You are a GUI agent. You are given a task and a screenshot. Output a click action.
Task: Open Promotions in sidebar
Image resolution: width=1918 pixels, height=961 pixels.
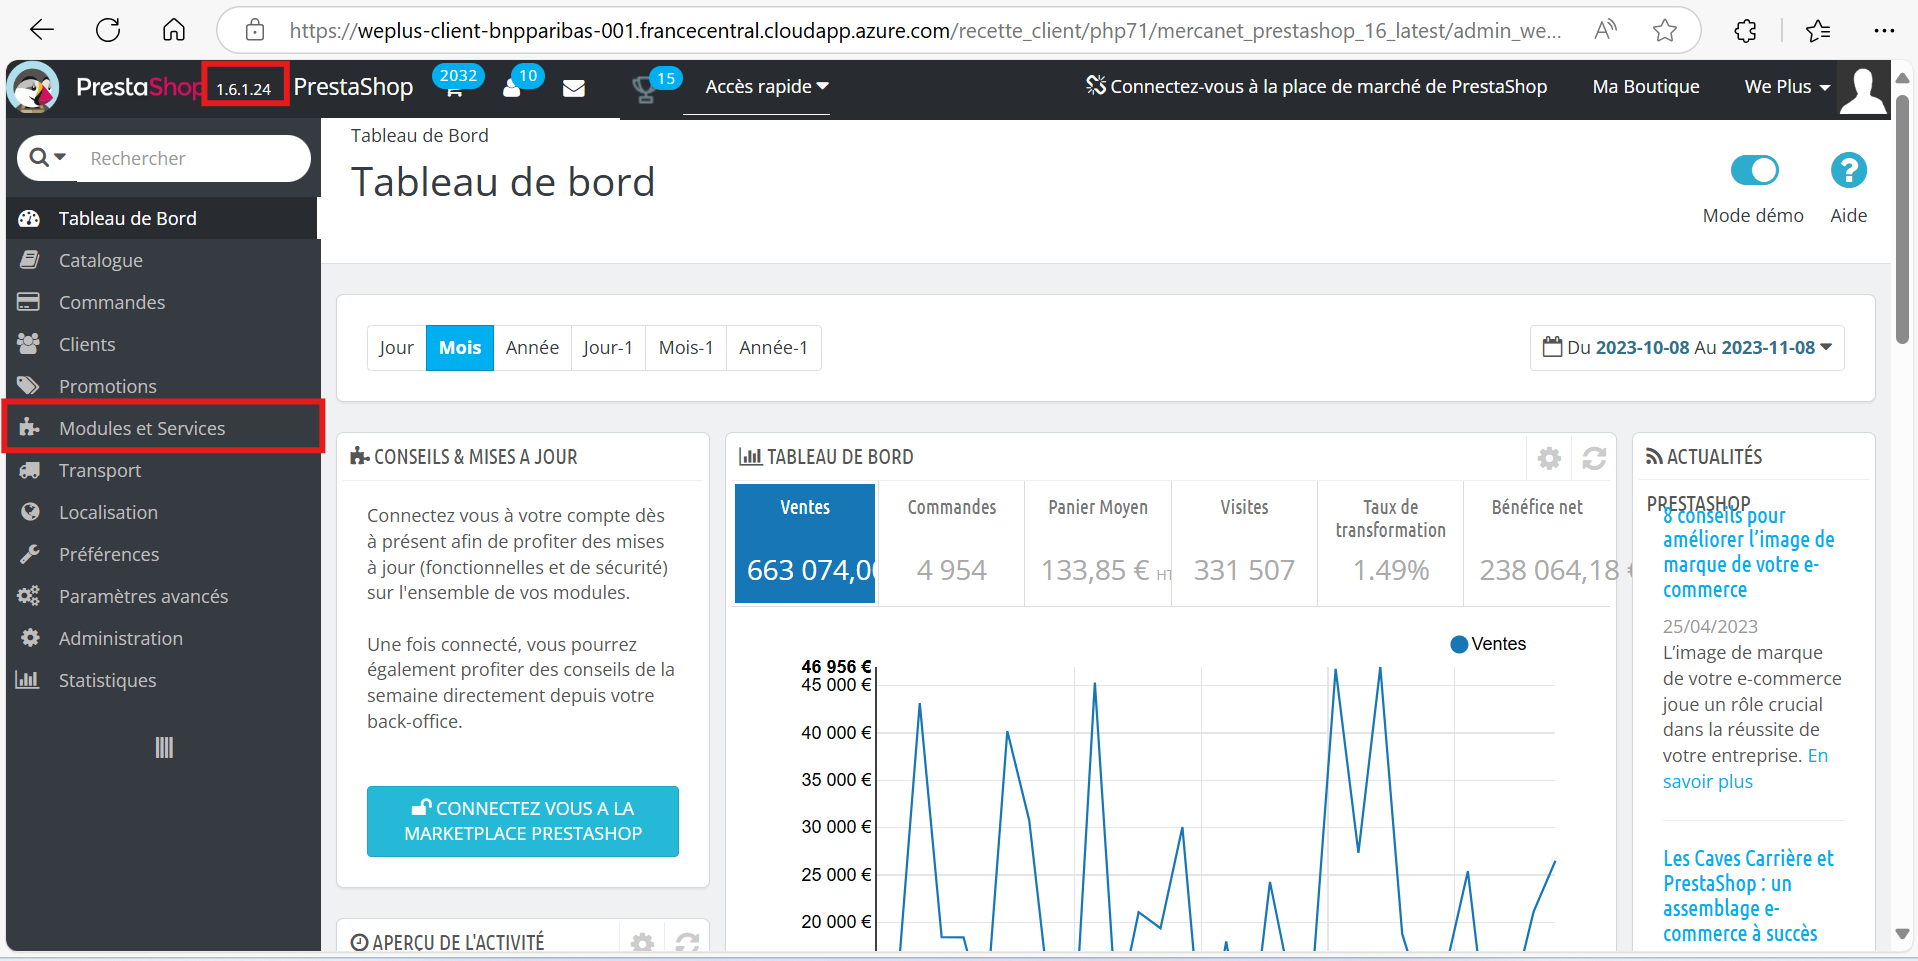coord(162,386)
